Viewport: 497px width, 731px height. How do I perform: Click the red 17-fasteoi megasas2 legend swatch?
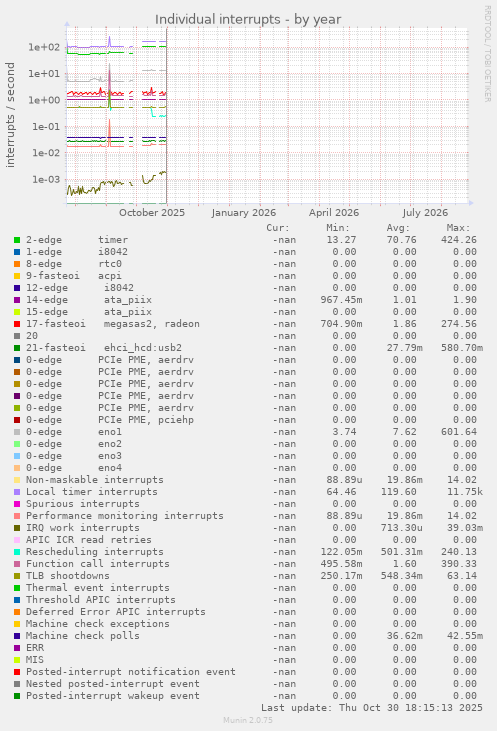(17, 324)
